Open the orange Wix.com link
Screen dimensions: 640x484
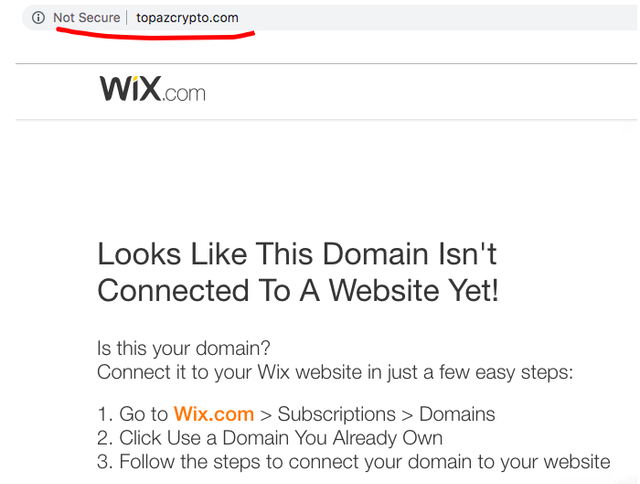pos(214,414)
